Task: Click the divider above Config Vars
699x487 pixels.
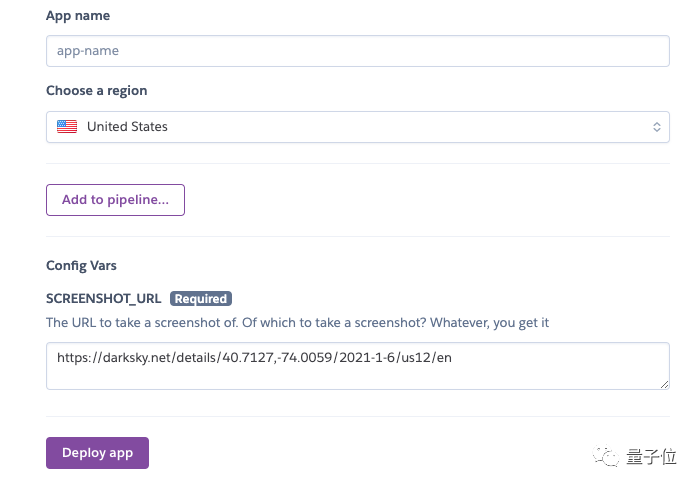Action: point(357,236)
